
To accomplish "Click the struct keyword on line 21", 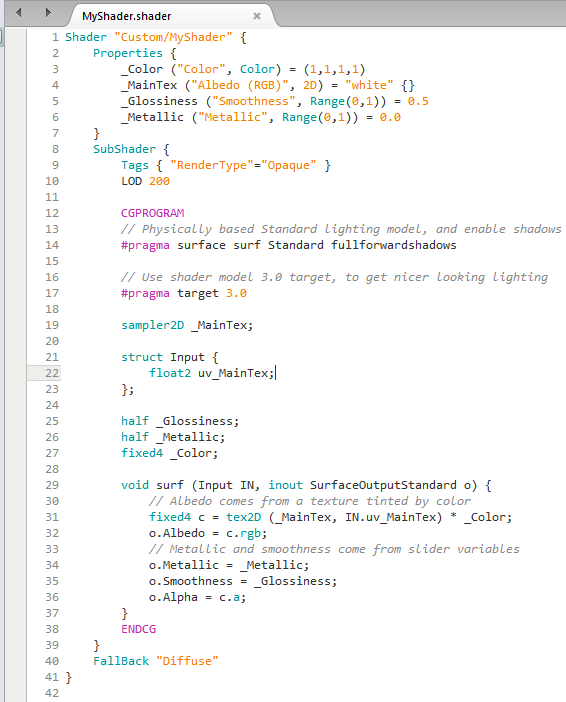I will pyautogui.click(x=142, y=357).
